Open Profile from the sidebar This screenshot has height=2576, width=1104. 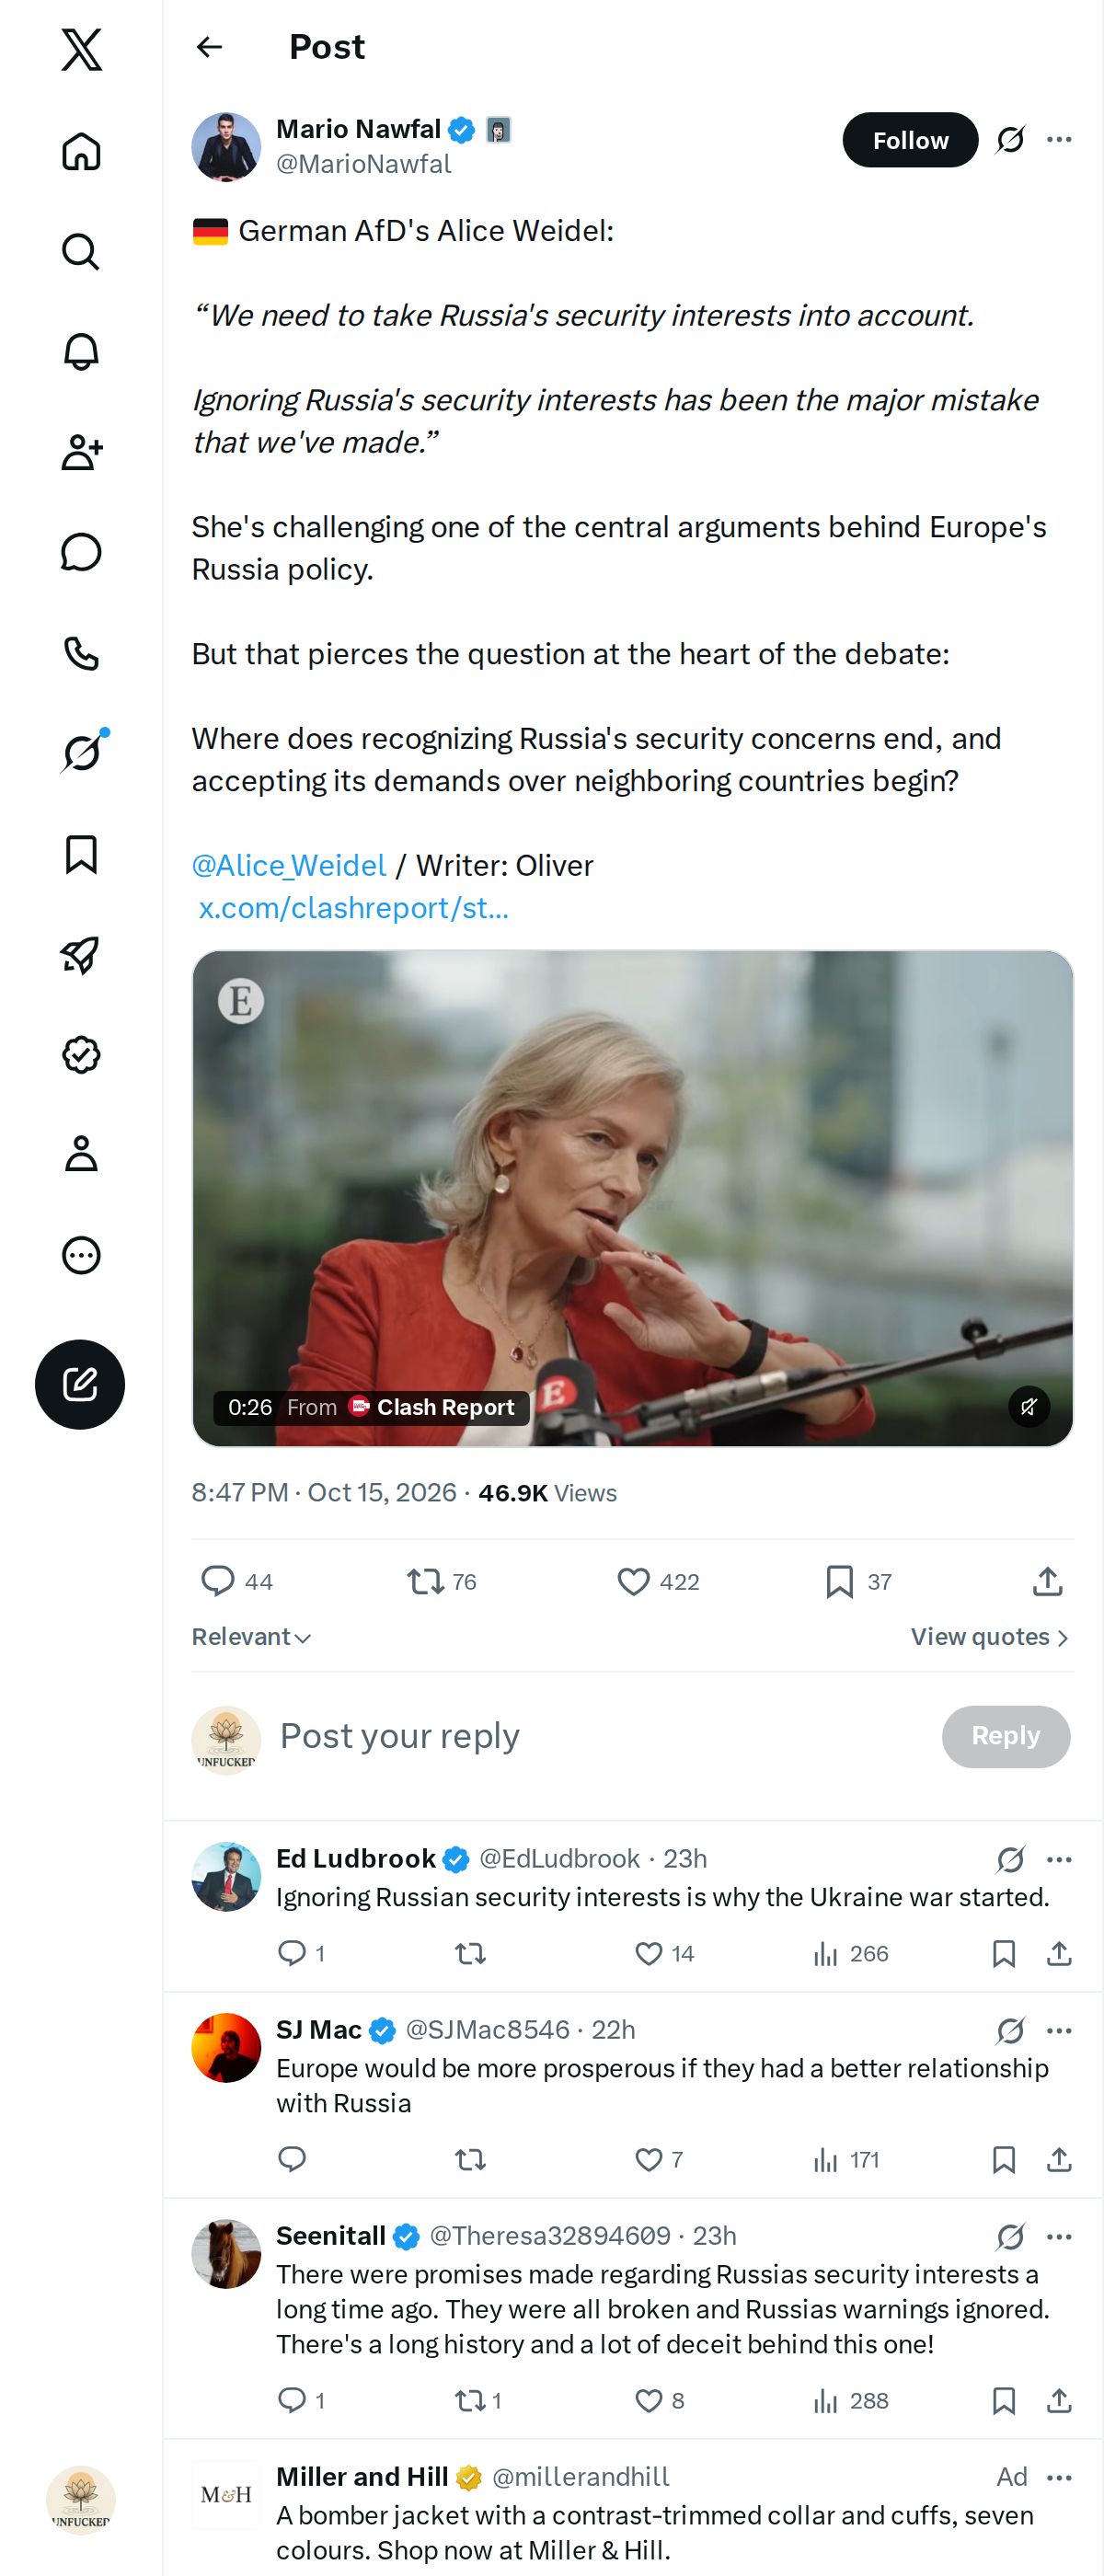[x=81, y=1154]
